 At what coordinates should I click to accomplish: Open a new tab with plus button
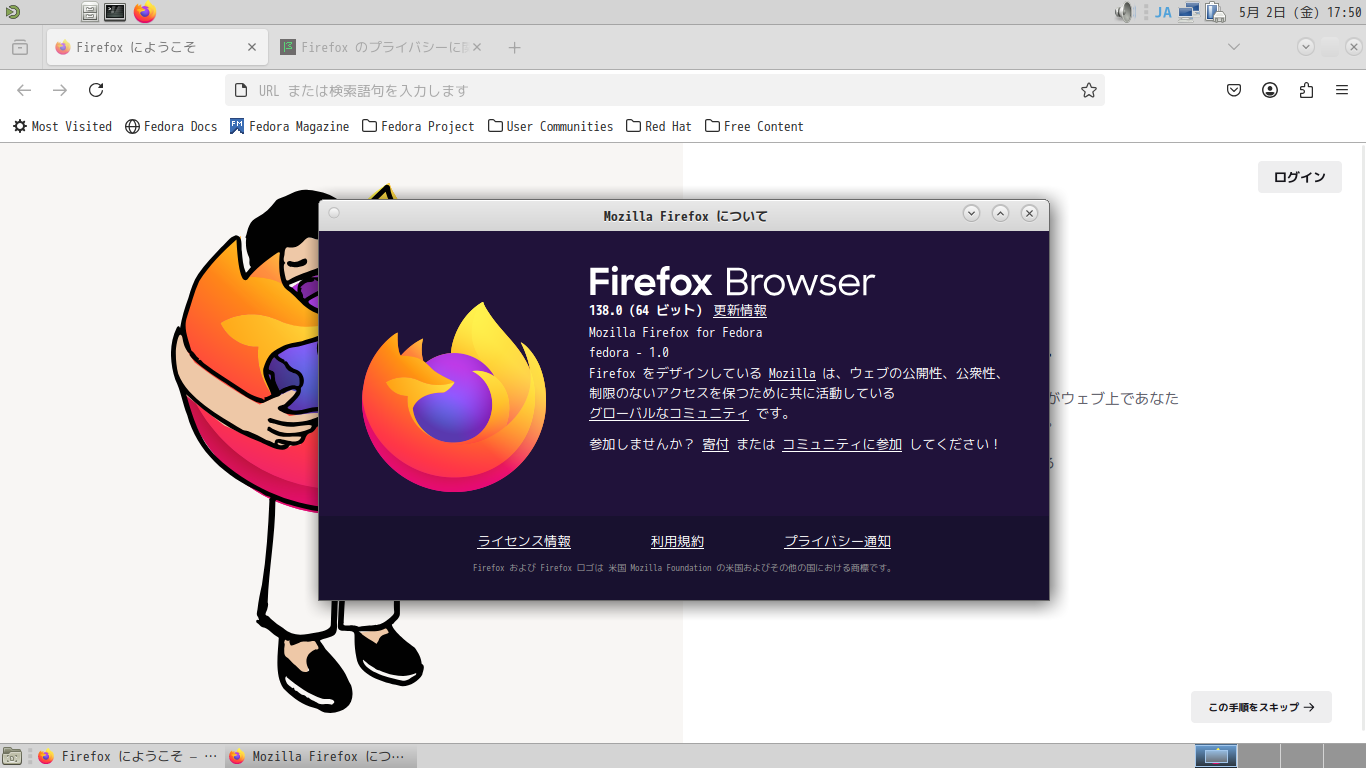click(514, 47)
